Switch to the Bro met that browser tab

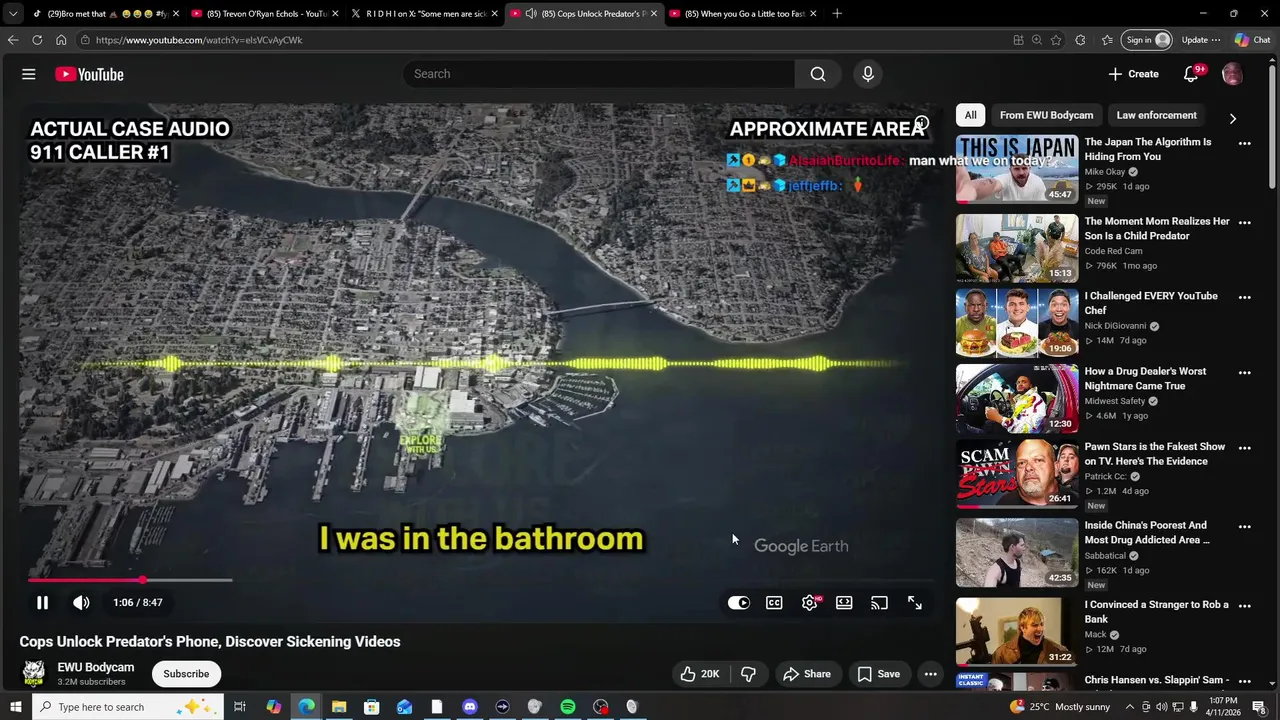pyautogui.click(x=106, y=14)
